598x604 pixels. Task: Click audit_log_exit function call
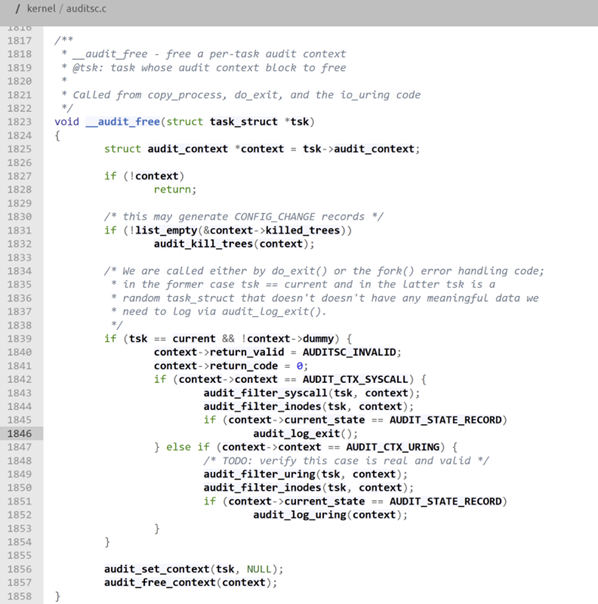click(296, 434)
